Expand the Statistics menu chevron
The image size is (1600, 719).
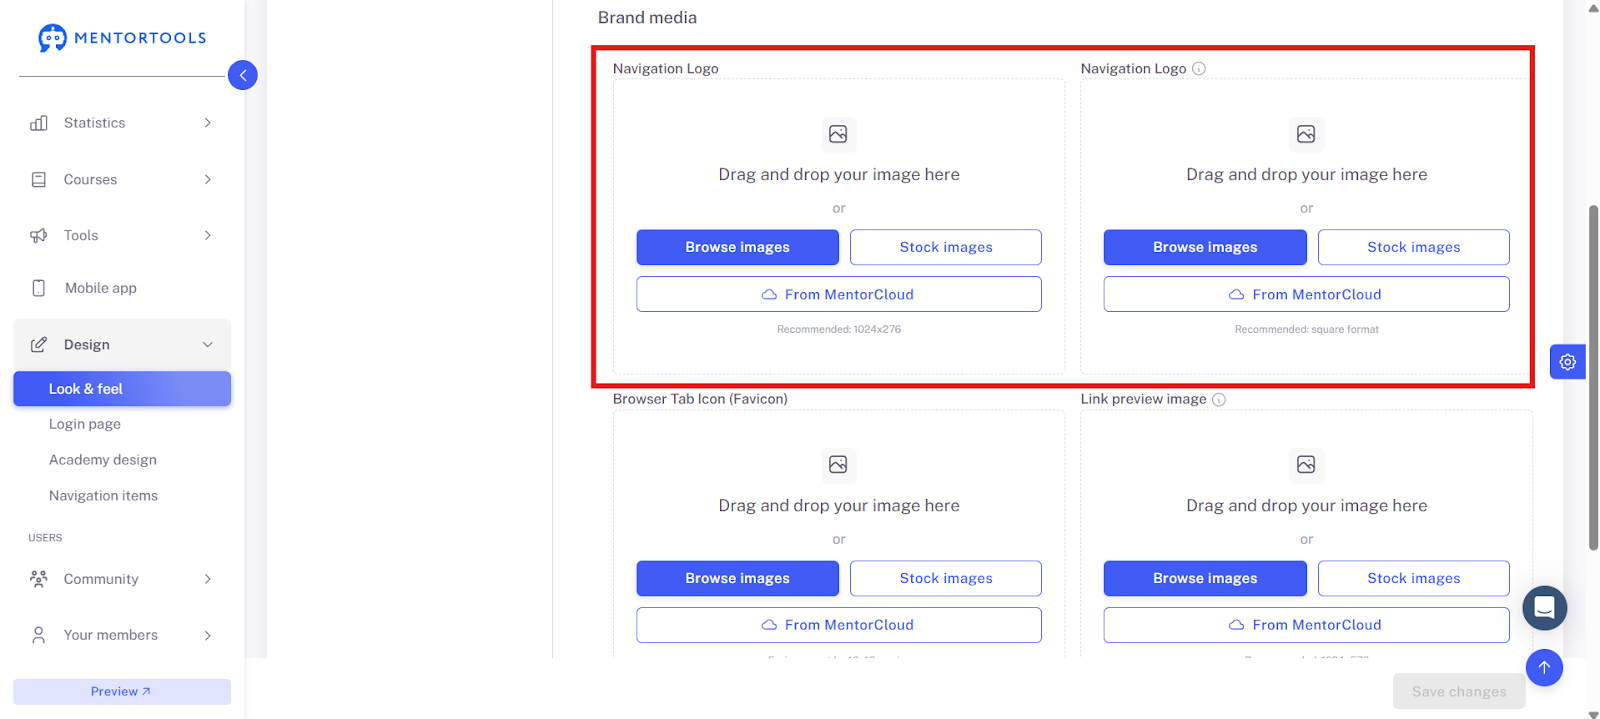(x=208, y=123)
